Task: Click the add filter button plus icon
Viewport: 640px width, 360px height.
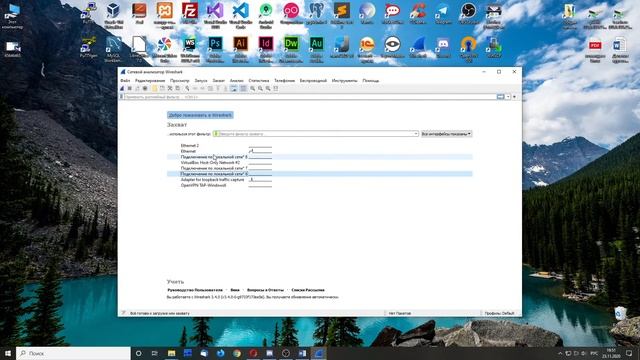Action: point(514,97)
